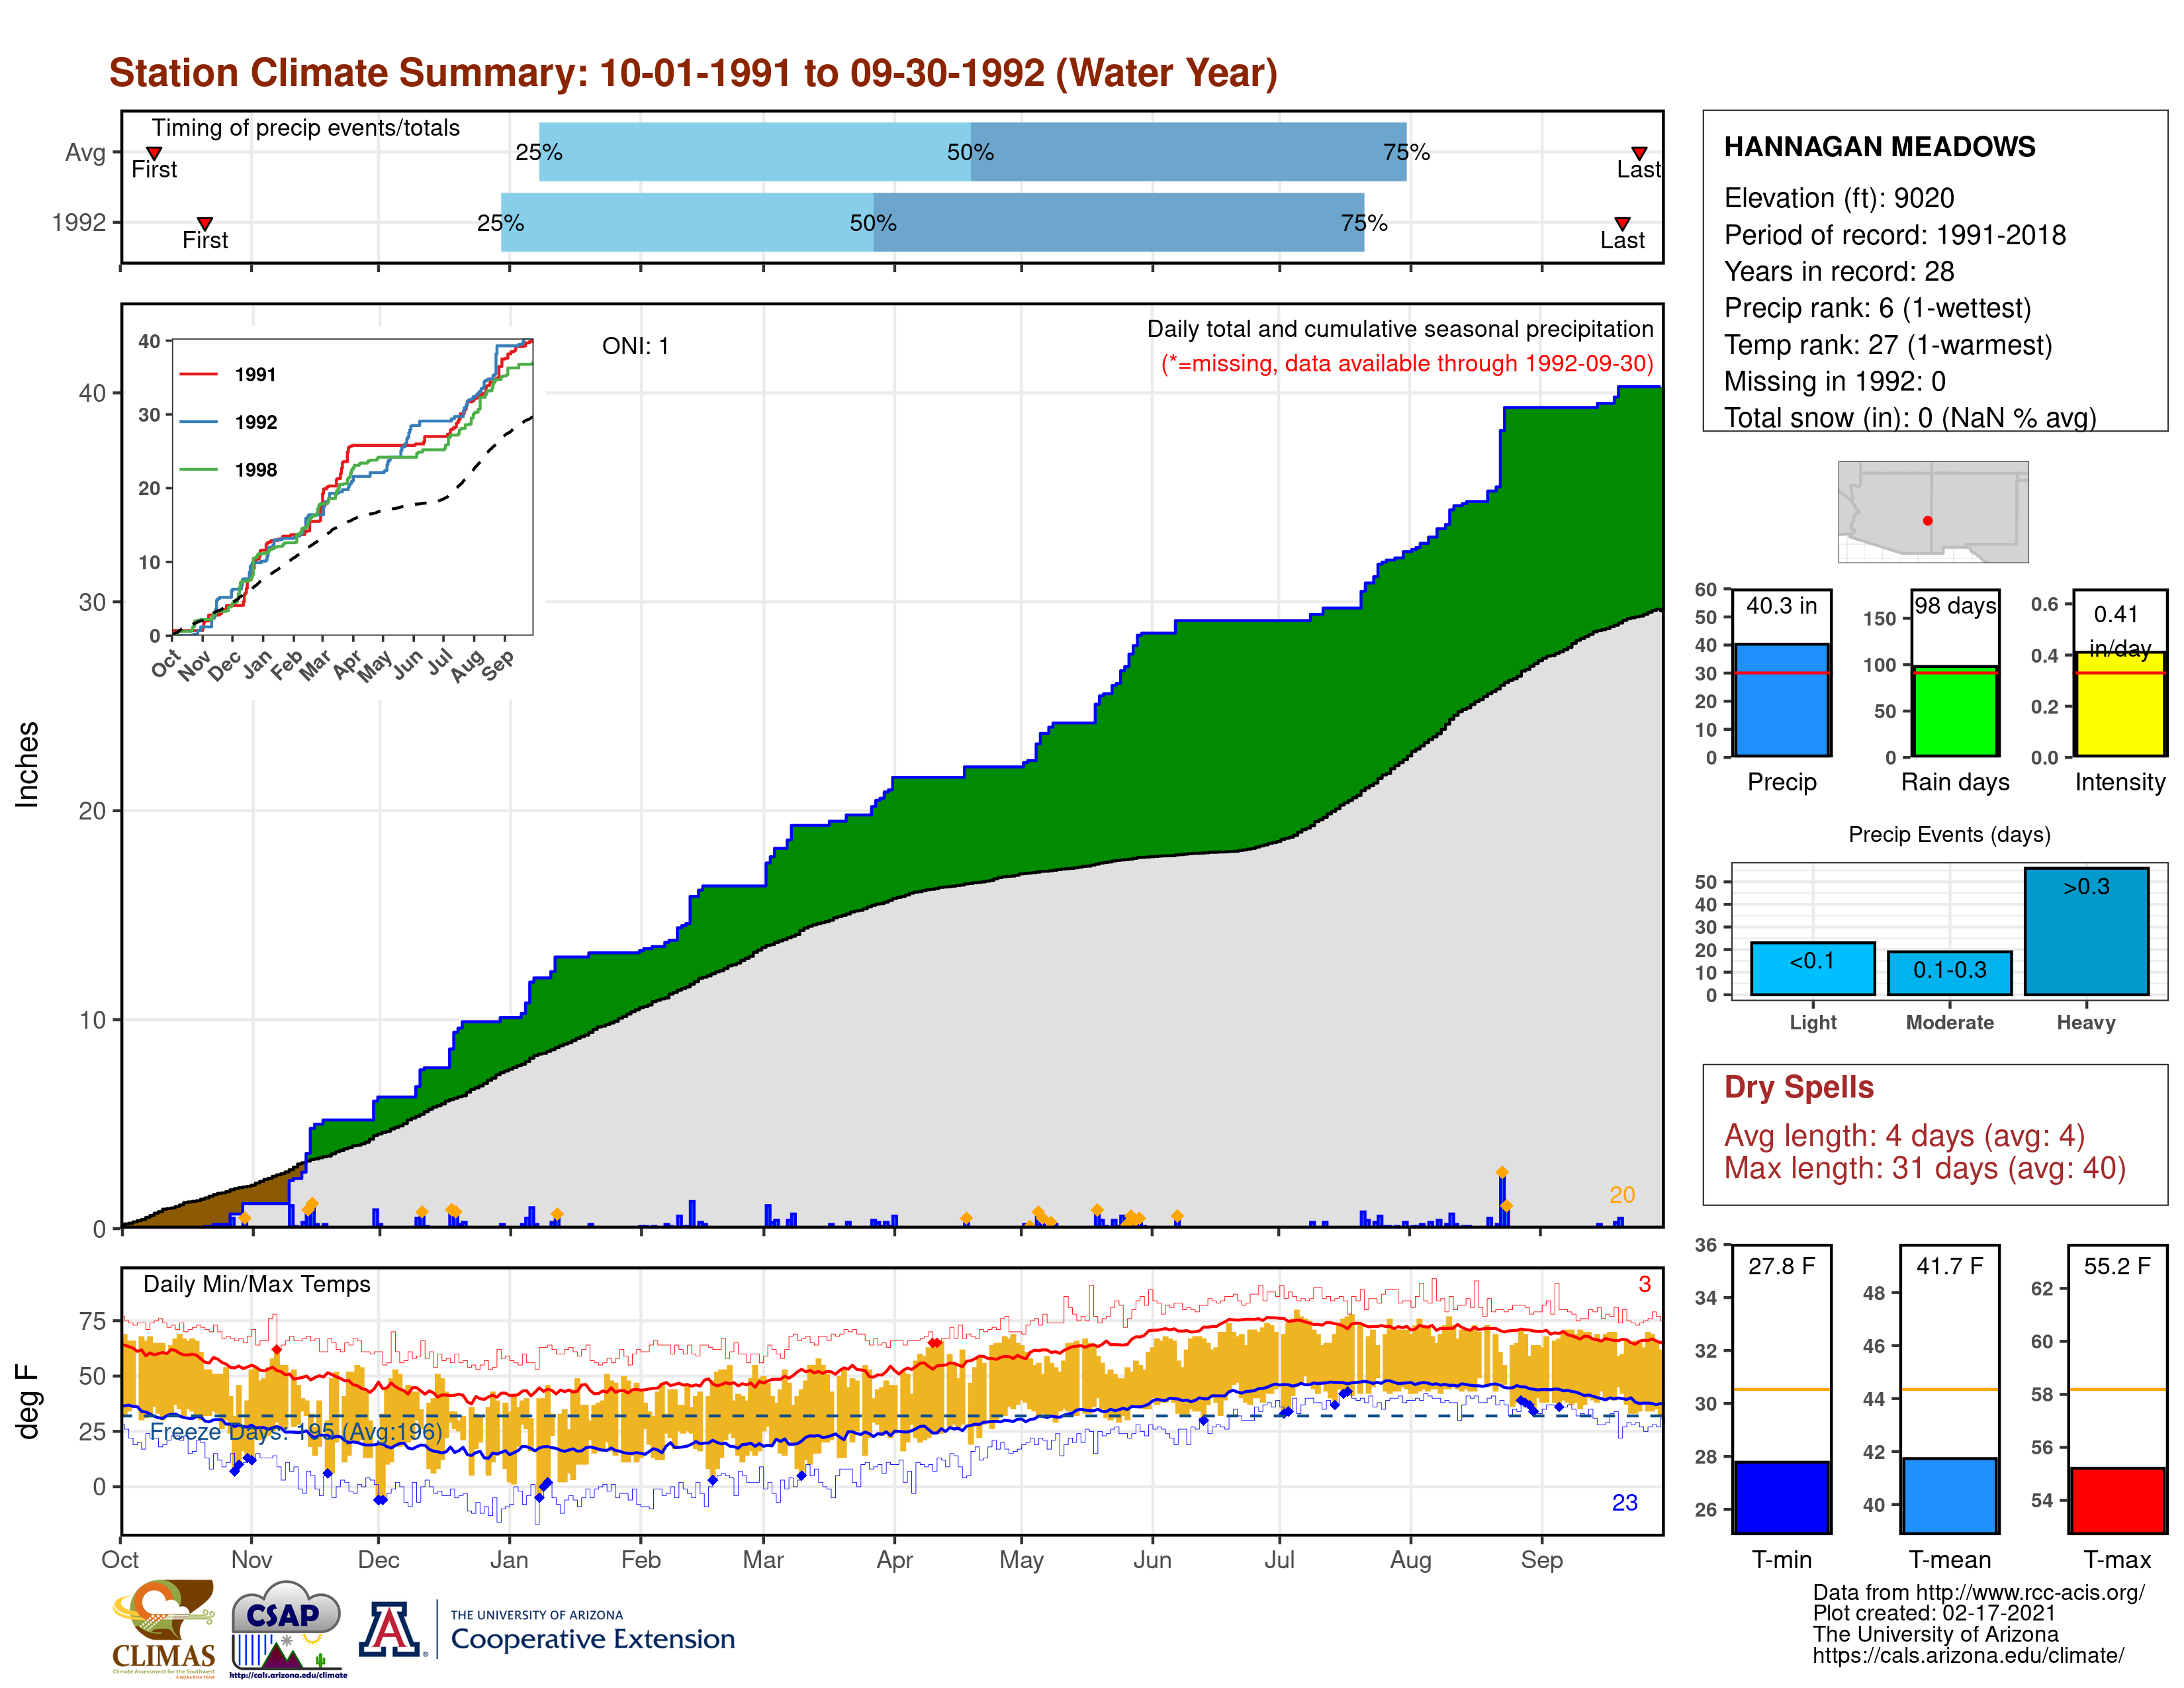Click the 1991 red legend entry
Image resolution: width=2184 pixels, height=1688 pixels.
pyautogui.click(x=228, y=374)
